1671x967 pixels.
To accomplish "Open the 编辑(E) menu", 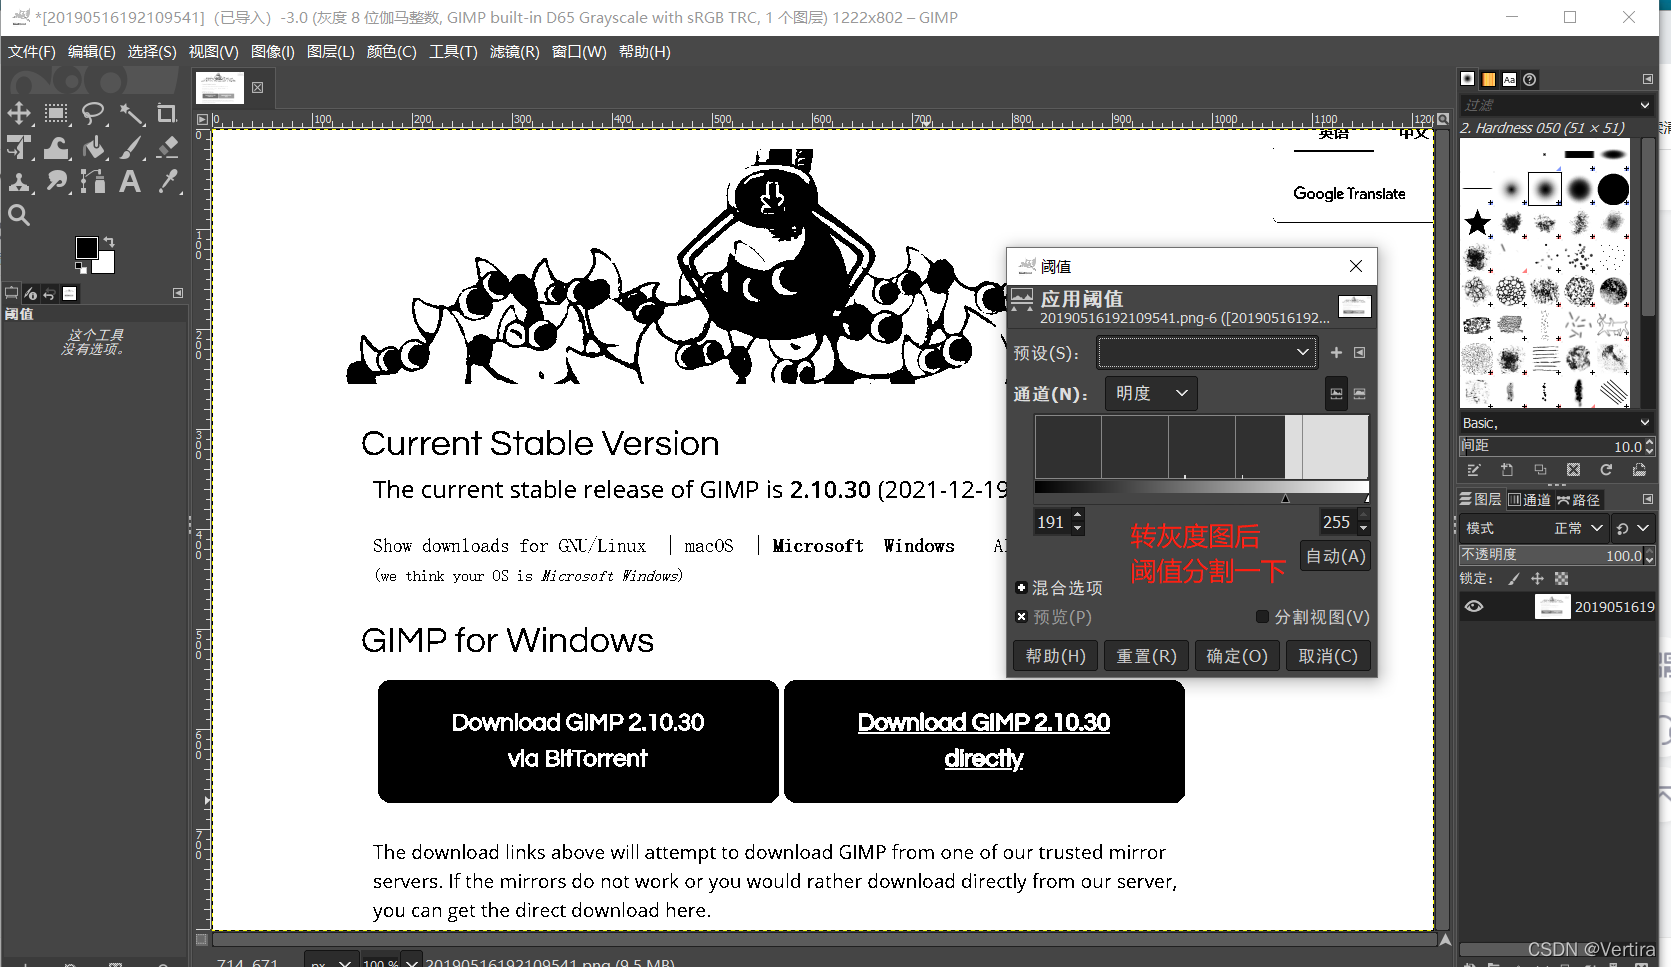I will [92, 52].
